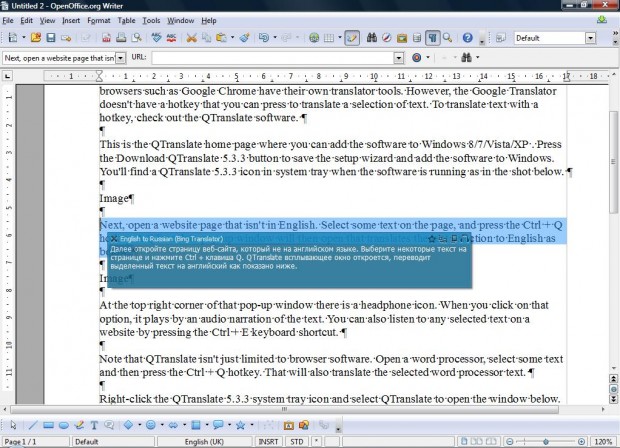Image resolution: width=620 pixels, height=448 pixels.
Task: Open the Insert menu
Action: [71, 21]
